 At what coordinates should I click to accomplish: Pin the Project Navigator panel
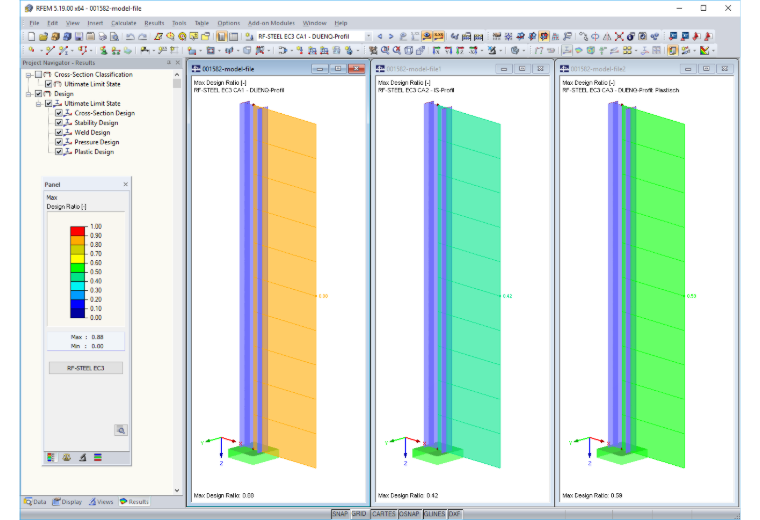169,63
